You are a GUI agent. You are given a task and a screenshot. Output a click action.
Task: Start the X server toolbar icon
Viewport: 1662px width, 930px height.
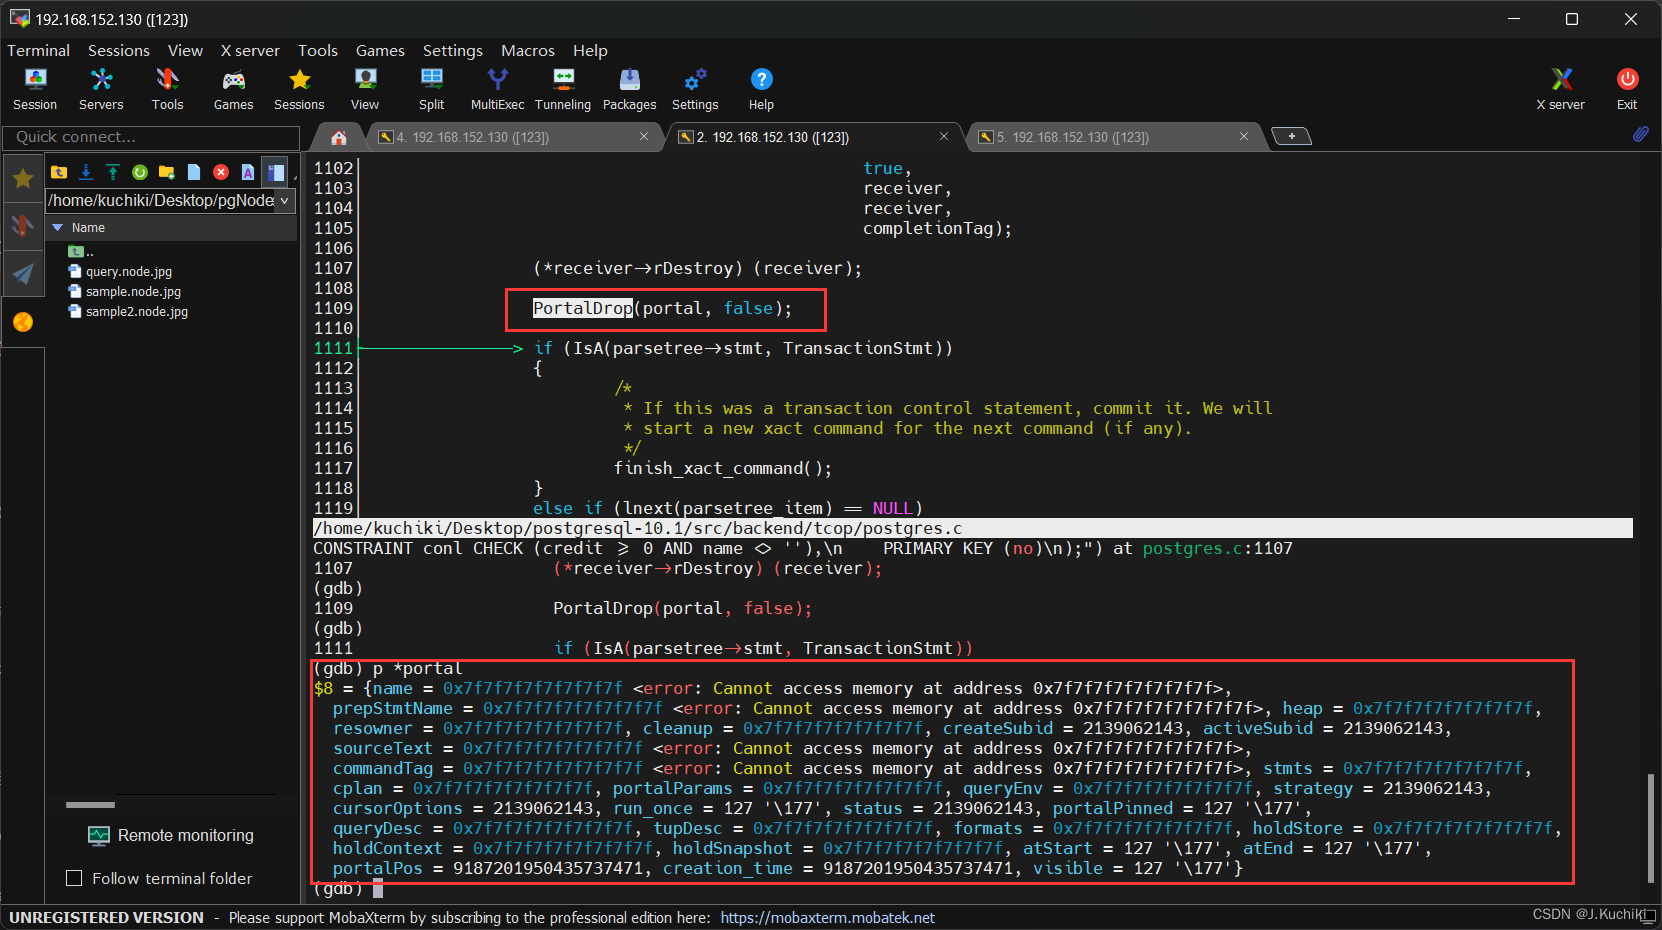pos(1560,89)
